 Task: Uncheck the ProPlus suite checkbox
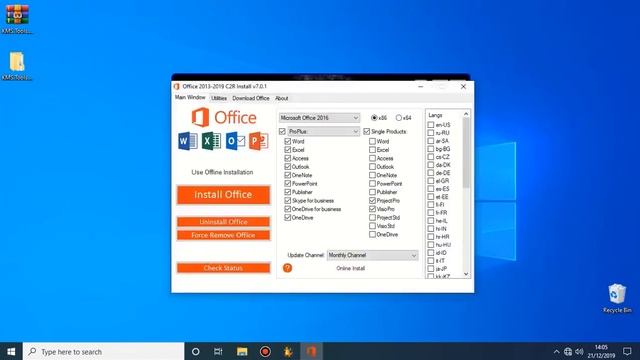[282, 131]
